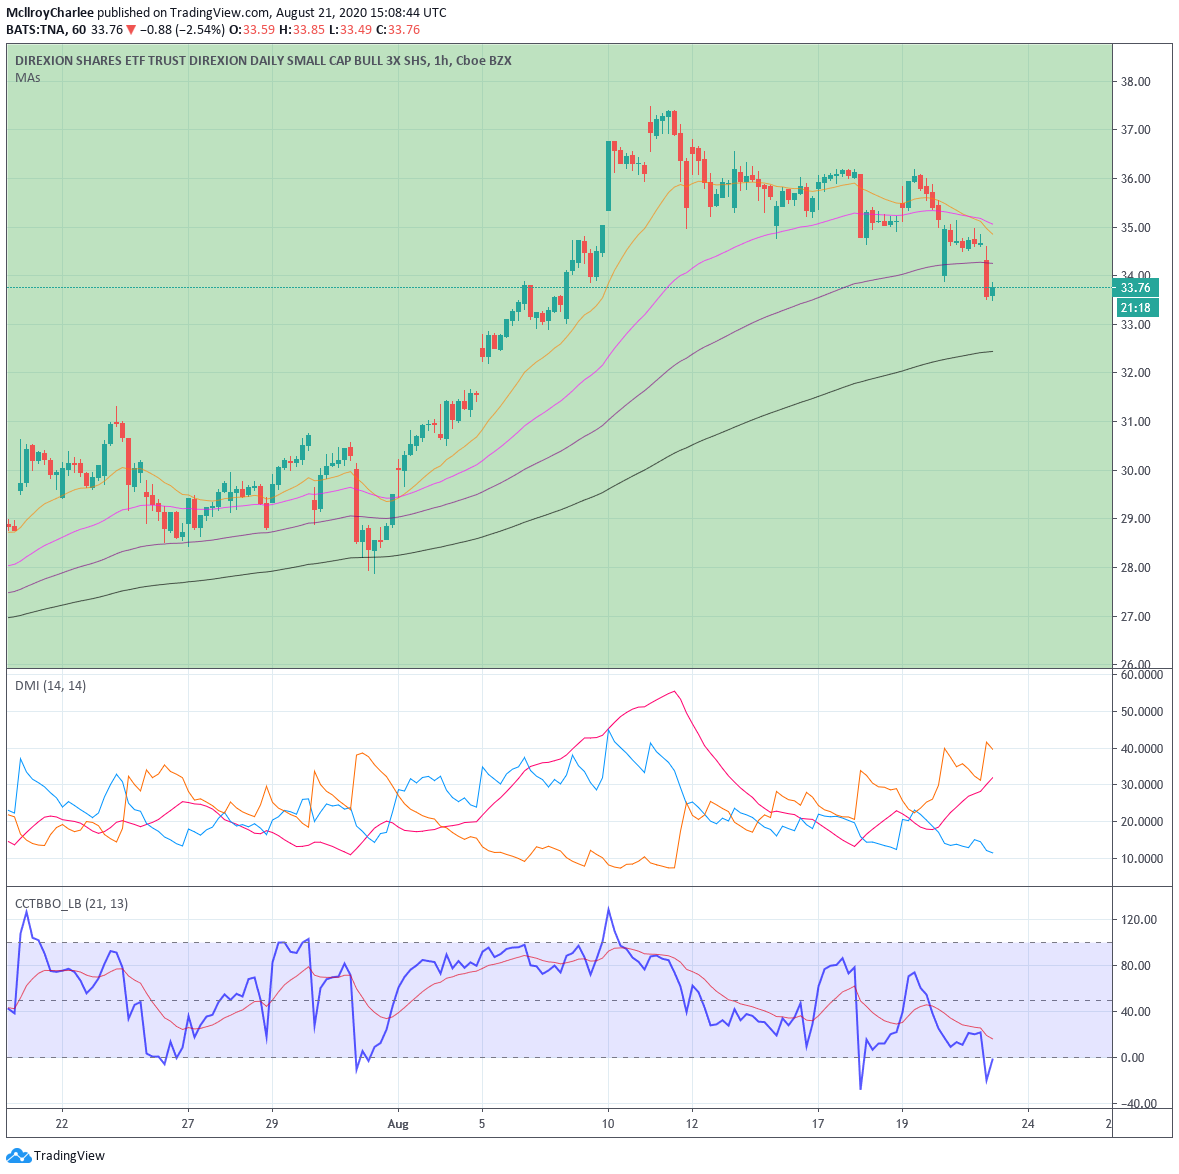Click the countdown timer label 21:18
This screenshot has width=1179, height=1174.
pos(1135,307)
